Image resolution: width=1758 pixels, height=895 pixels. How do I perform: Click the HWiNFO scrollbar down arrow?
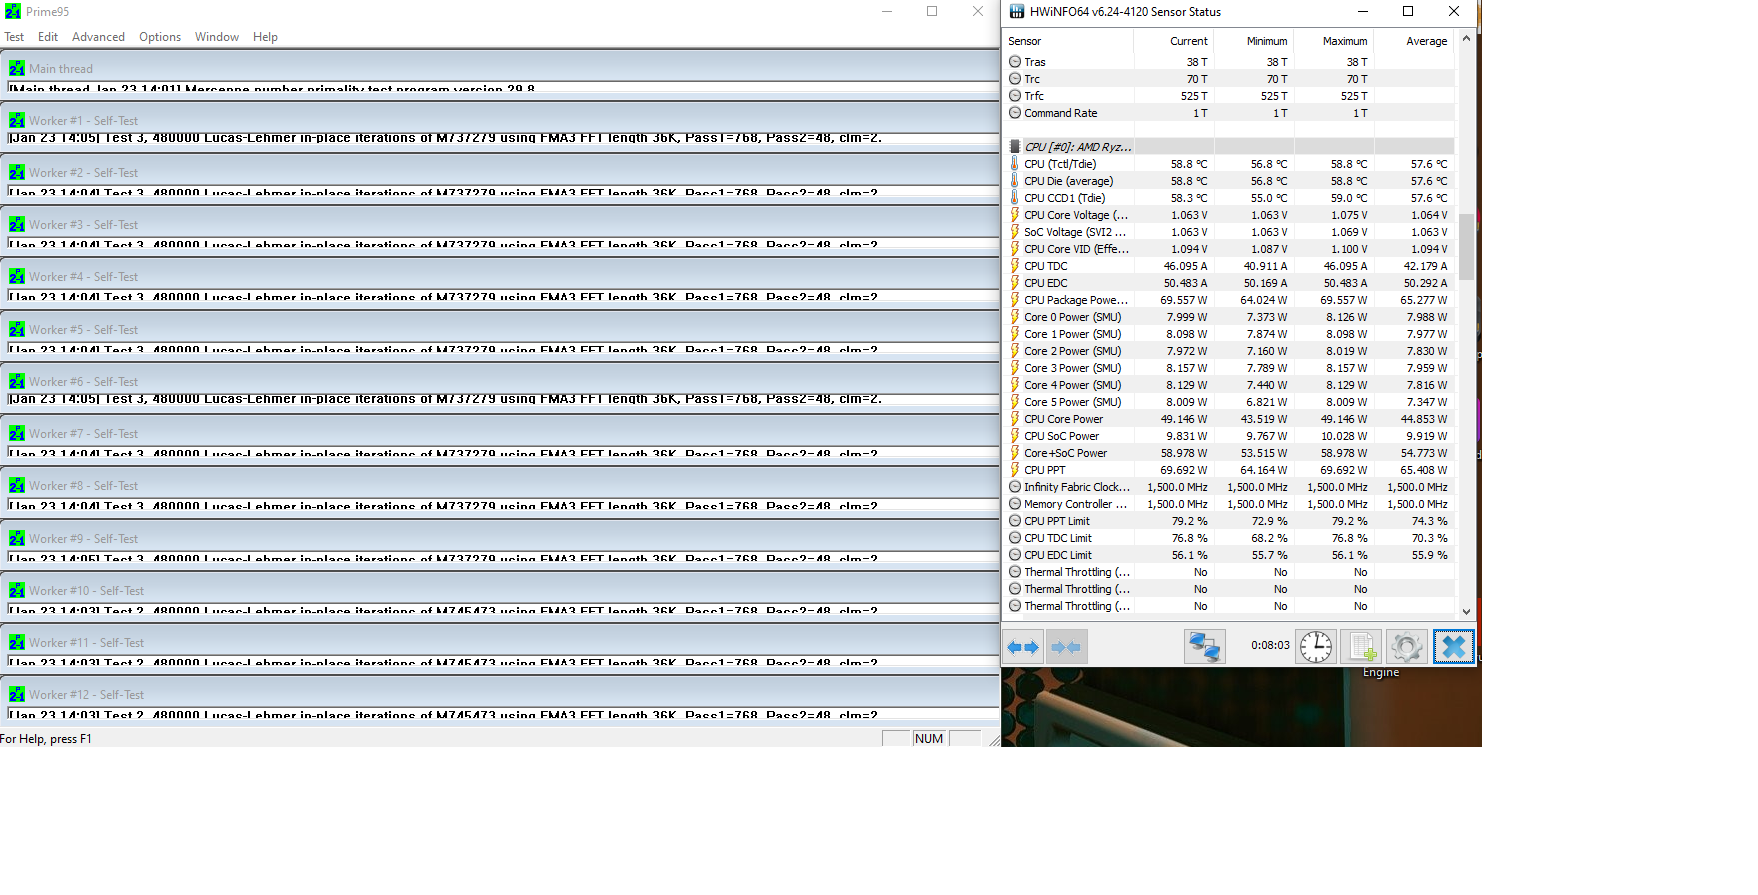tap(1466, 612)
